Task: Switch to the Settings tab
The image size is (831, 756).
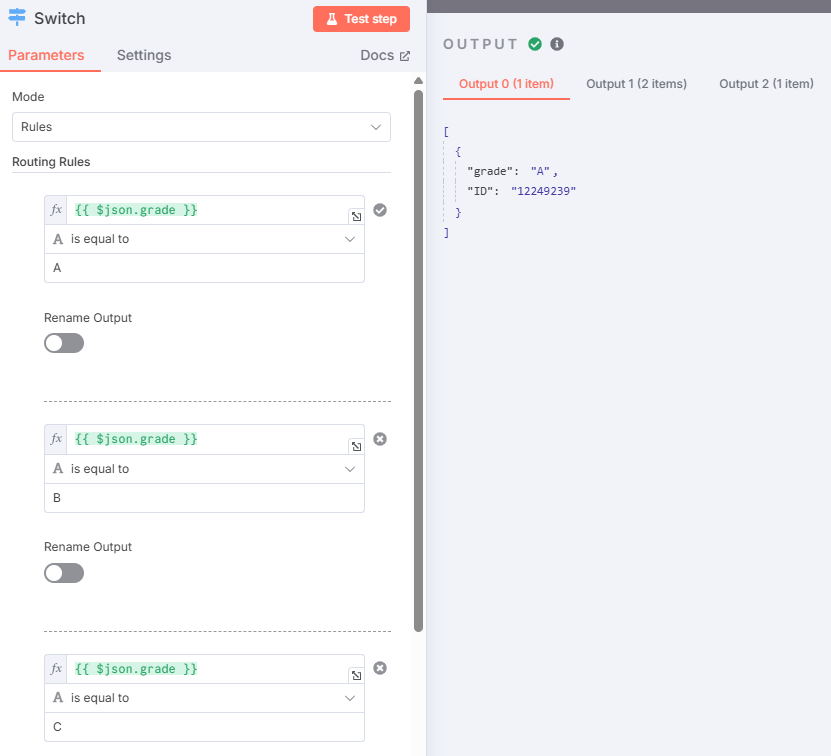Action: [144, 55]
